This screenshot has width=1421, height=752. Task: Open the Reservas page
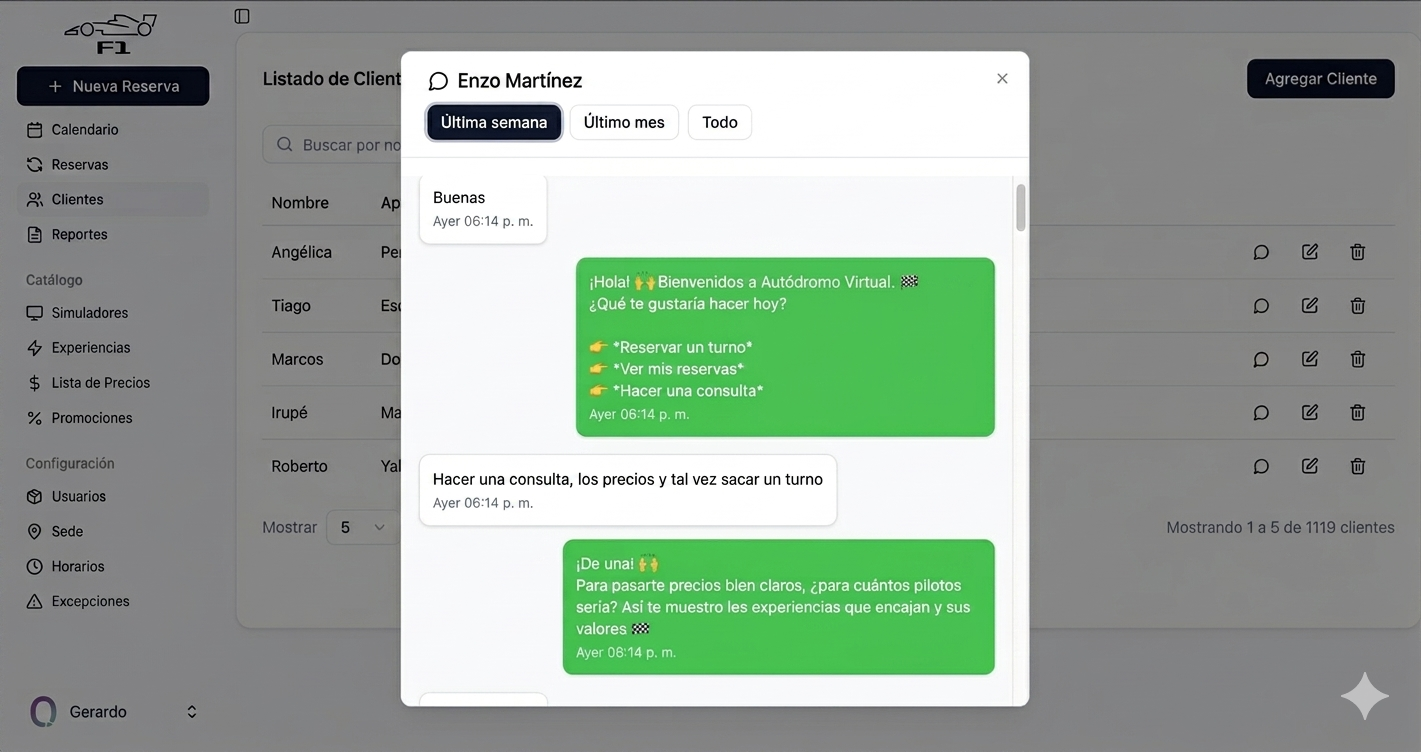point(113,165)
